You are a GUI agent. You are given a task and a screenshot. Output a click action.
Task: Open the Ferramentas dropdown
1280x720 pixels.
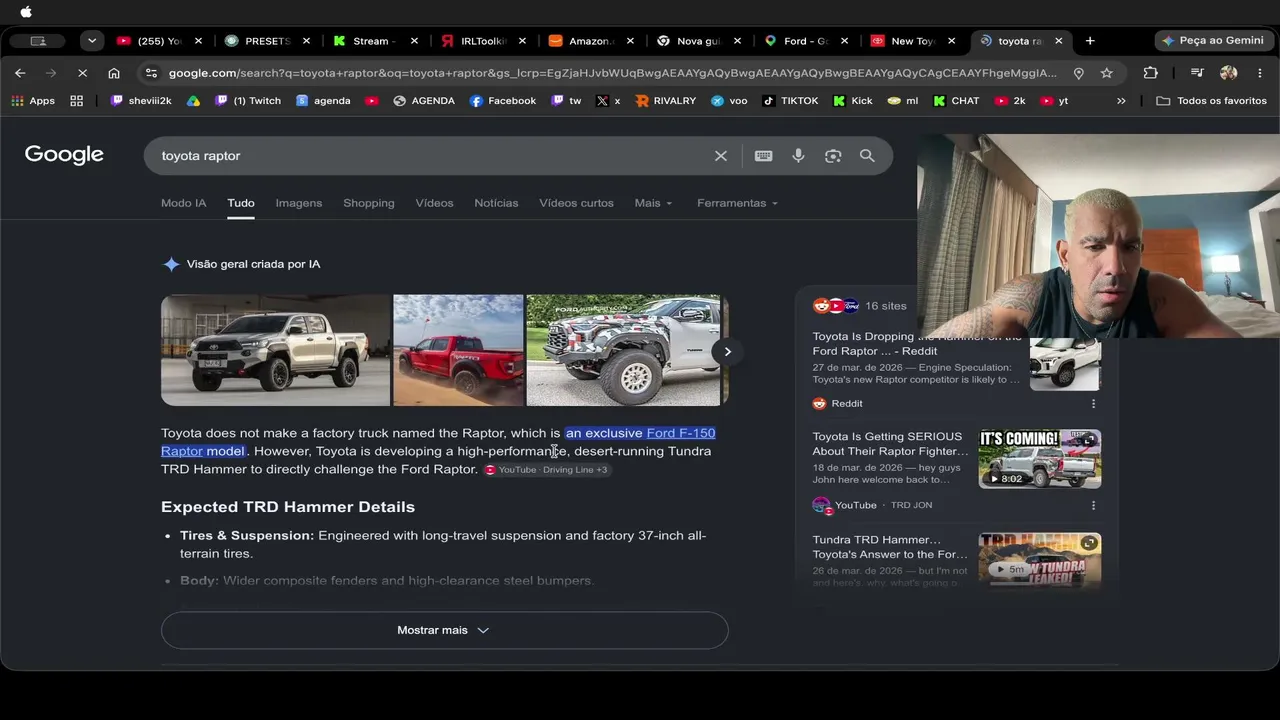(x=738, y=203)
